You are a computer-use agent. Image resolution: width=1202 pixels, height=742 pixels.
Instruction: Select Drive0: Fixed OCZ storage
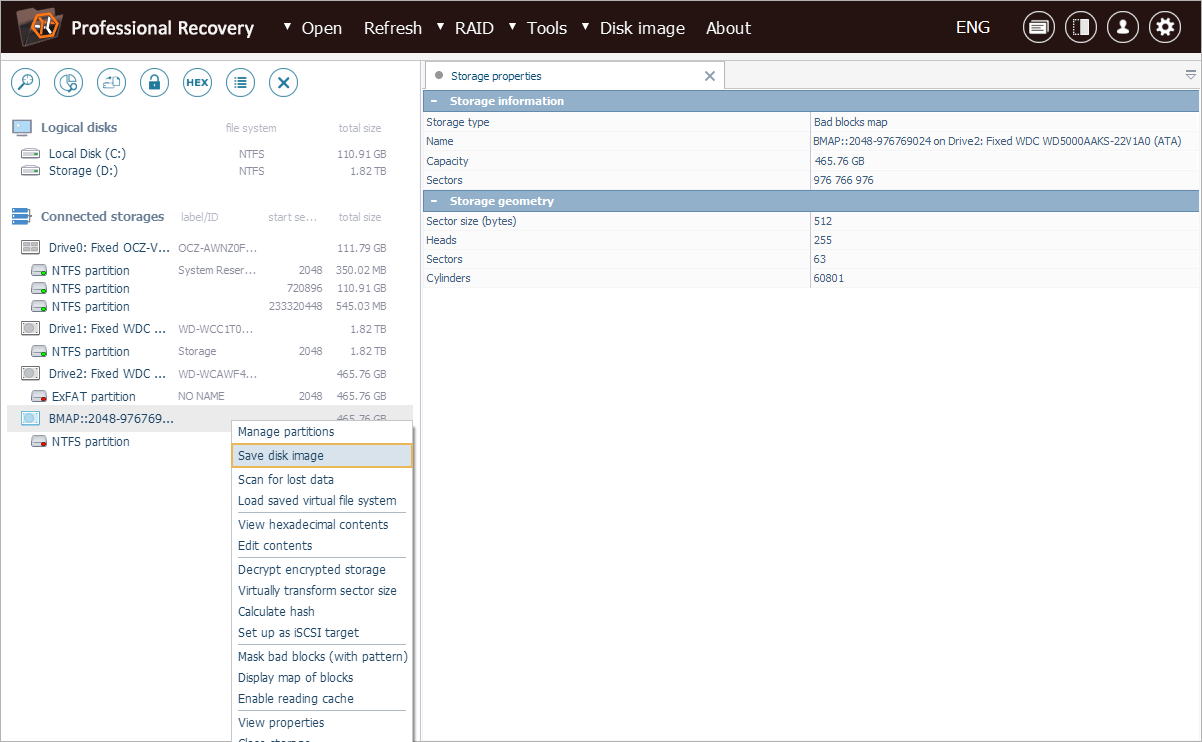click(210, 248)
